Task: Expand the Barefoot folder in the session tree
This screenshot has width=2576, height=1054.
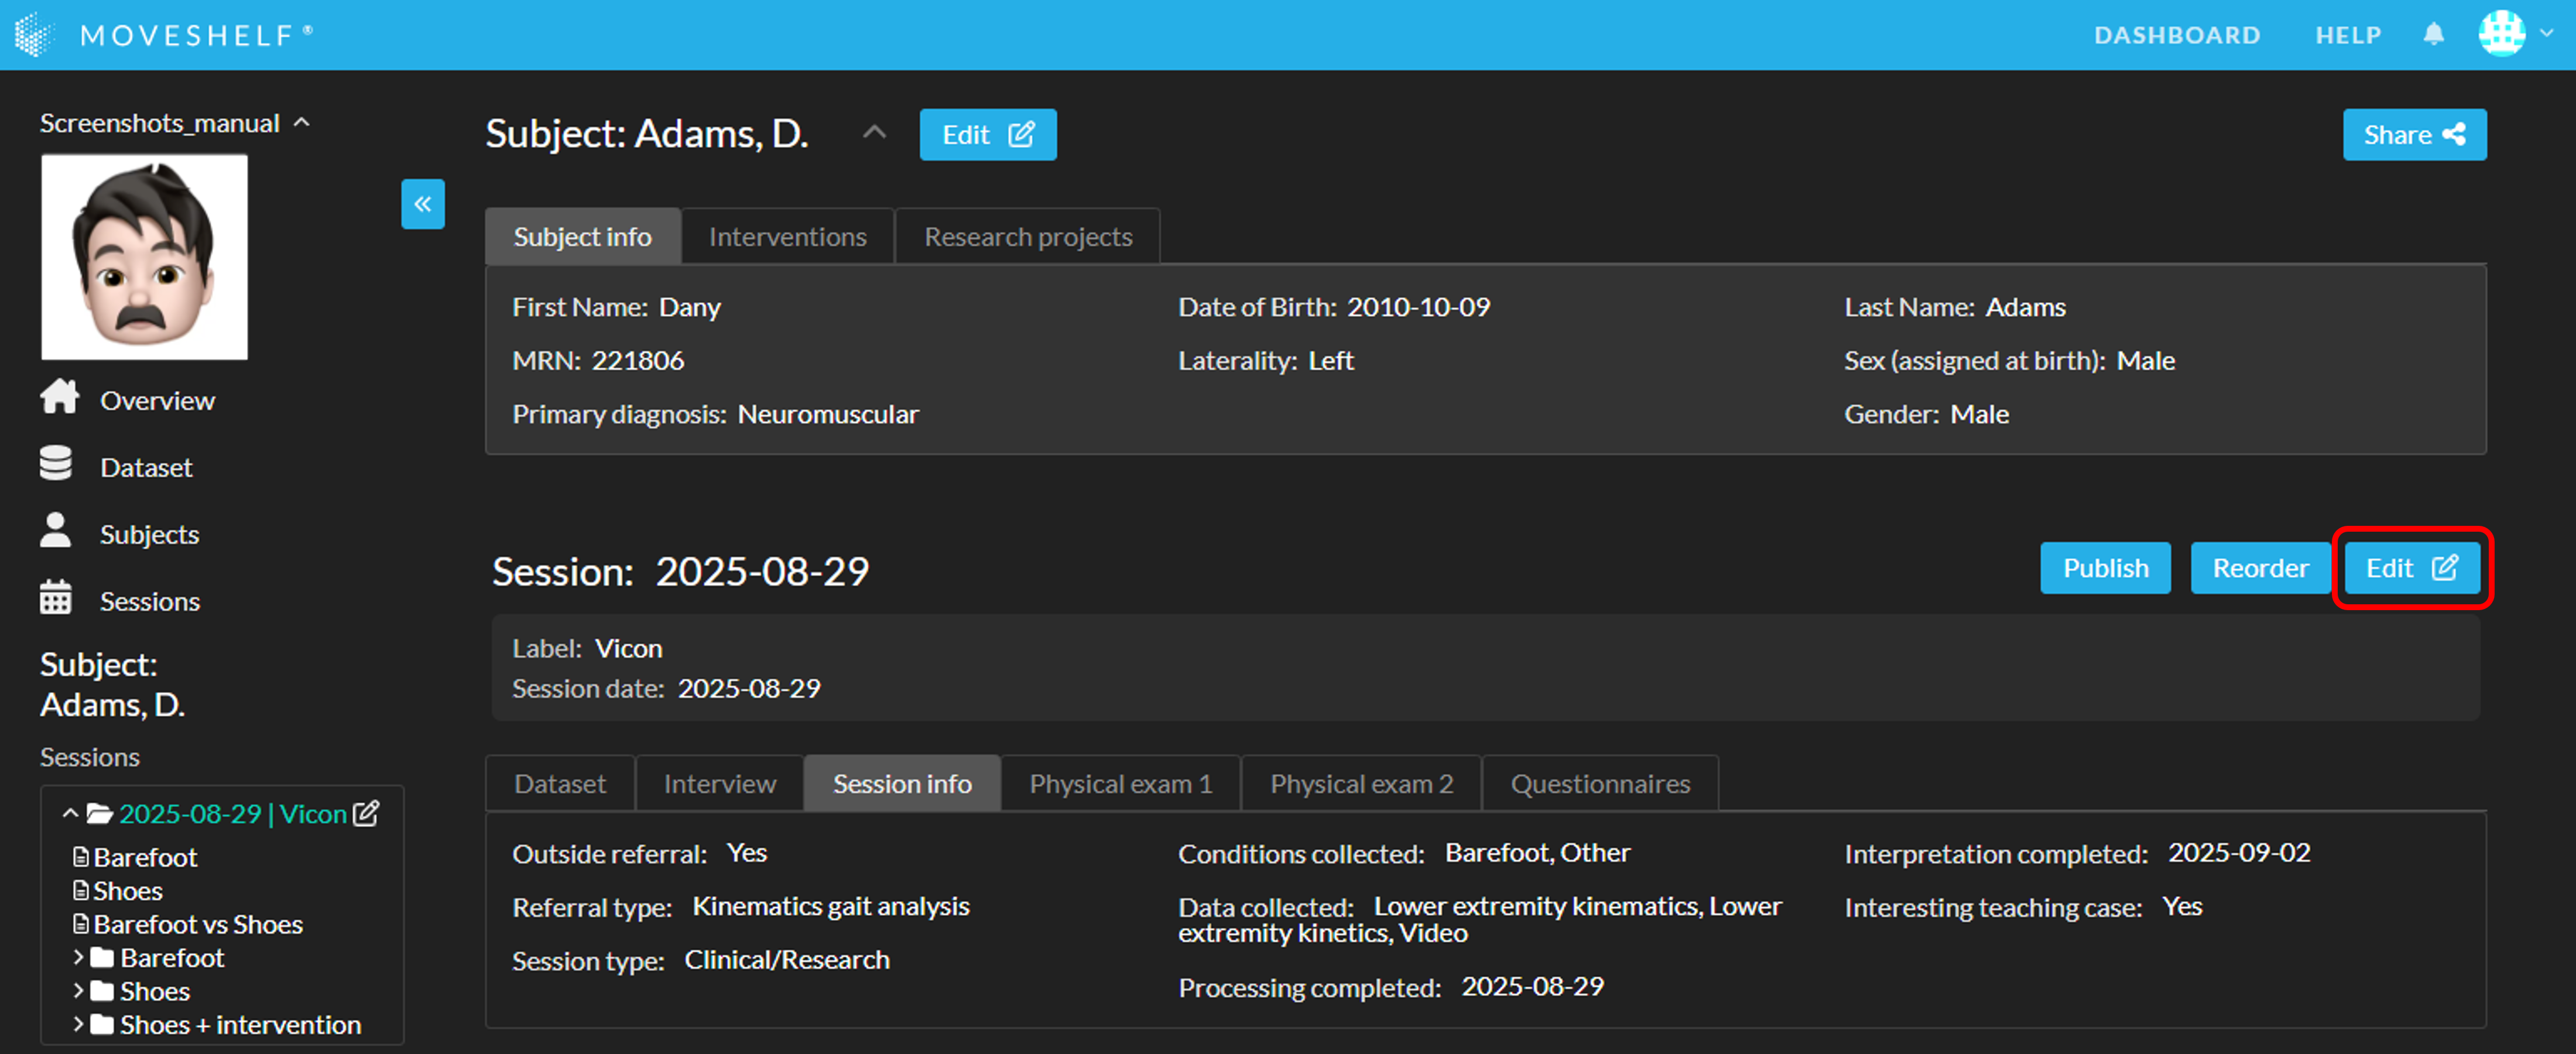Action: pyautogui.click(x=78, y=957)
